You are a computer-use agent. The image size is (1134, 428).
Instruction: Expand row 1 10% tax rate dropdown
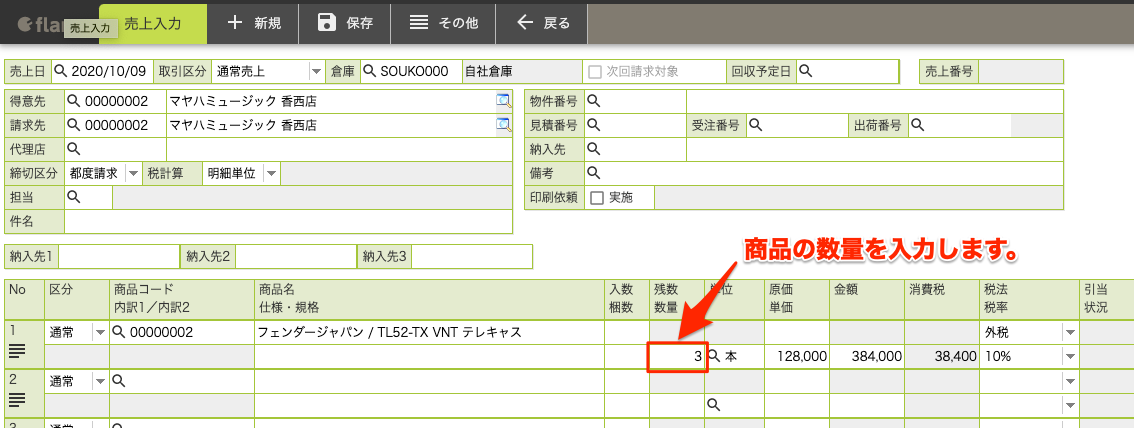[x=1070, y=356]
